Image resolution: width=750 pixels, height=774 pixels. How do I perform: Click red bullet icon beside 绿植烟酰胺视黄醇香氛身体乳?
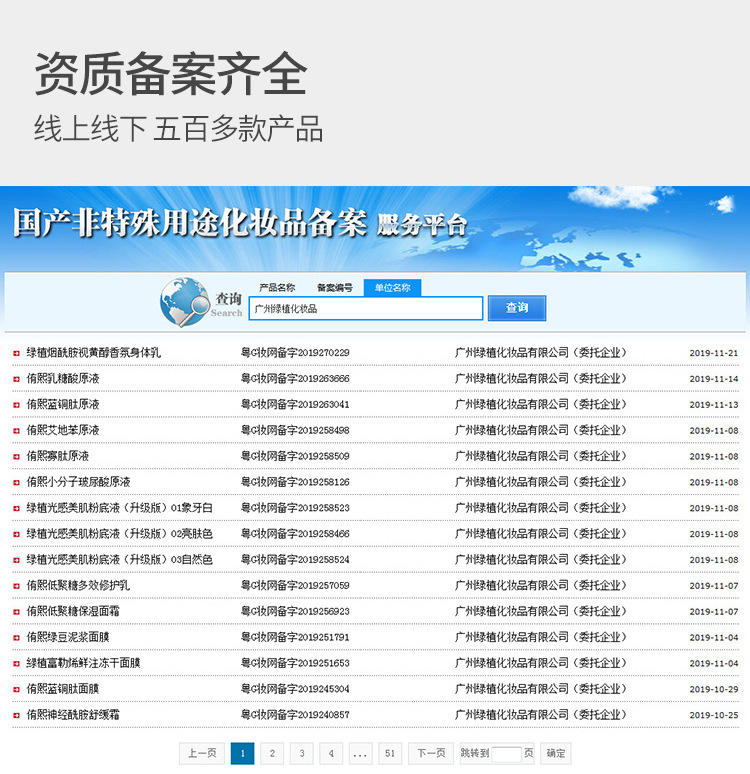[16, 353]
